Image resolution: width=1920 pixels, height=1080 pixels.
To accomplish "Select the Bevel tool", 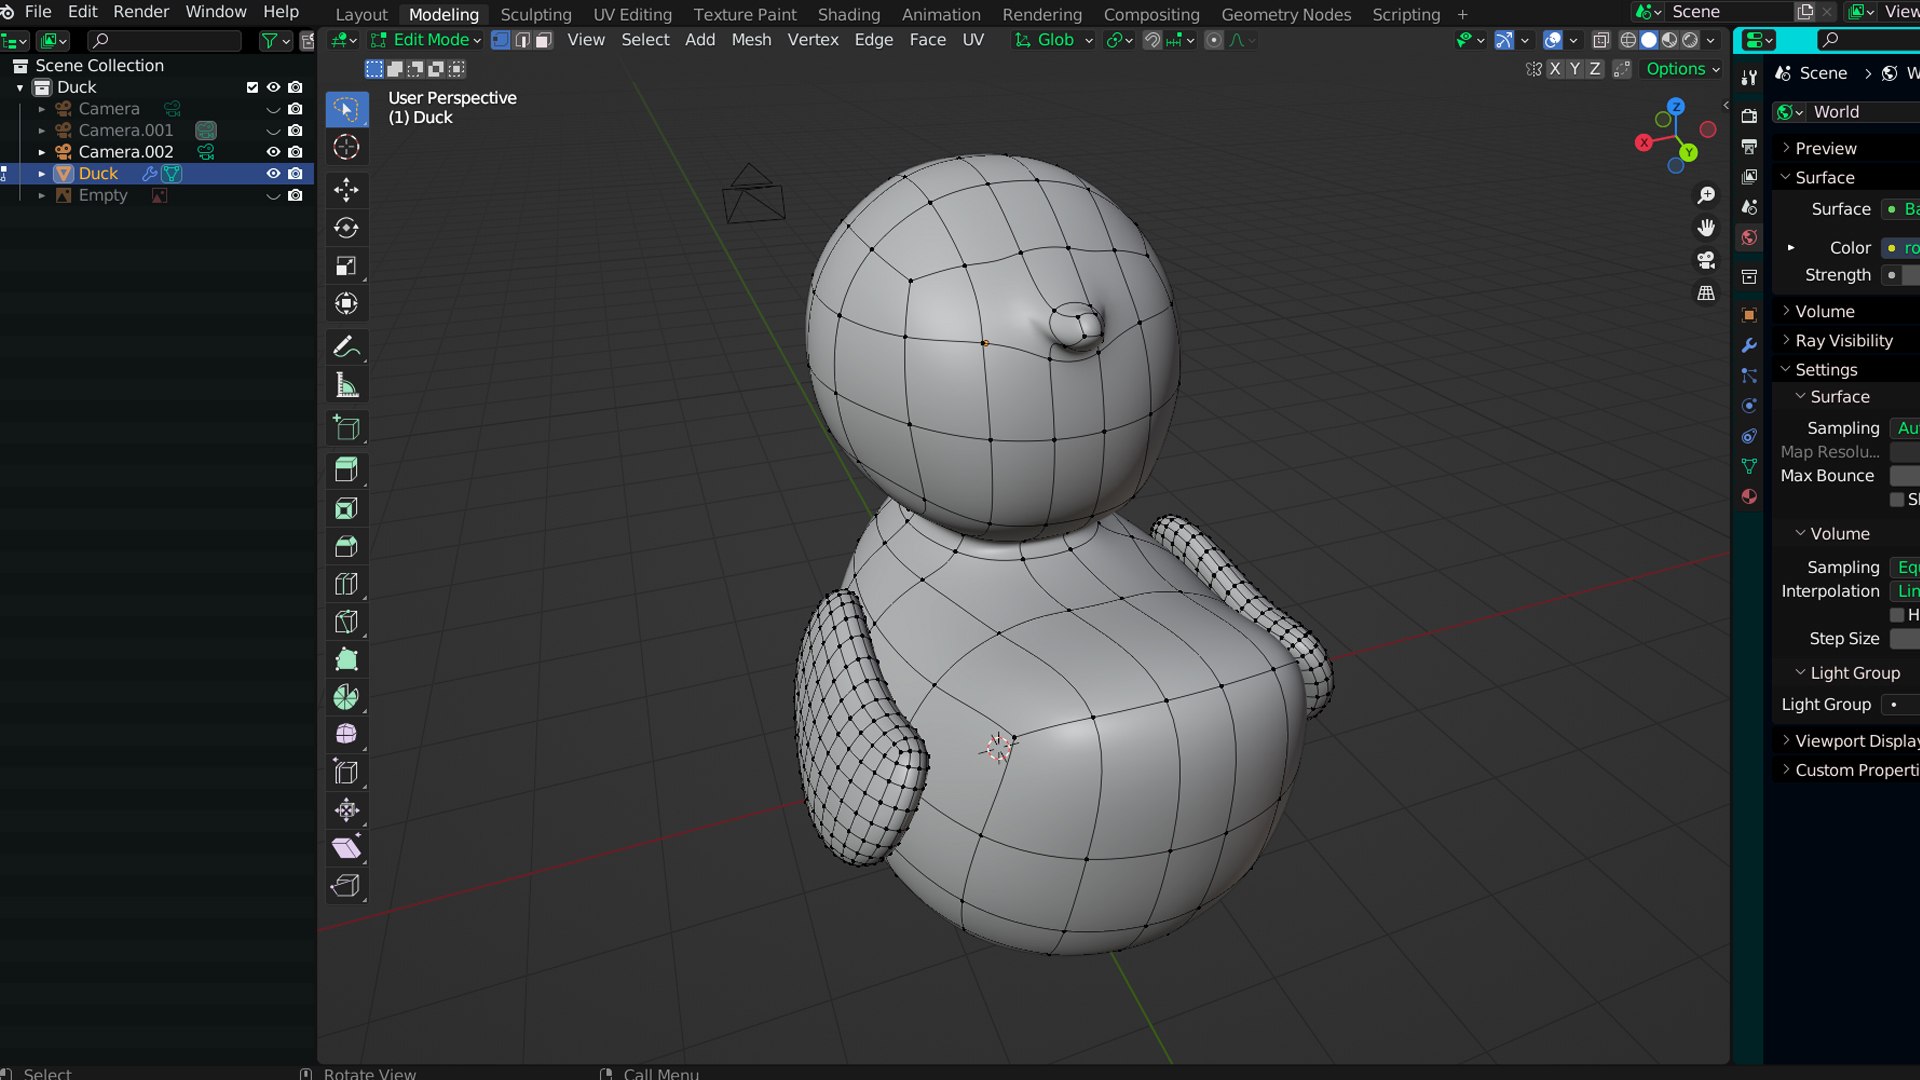I will [346, 546].
